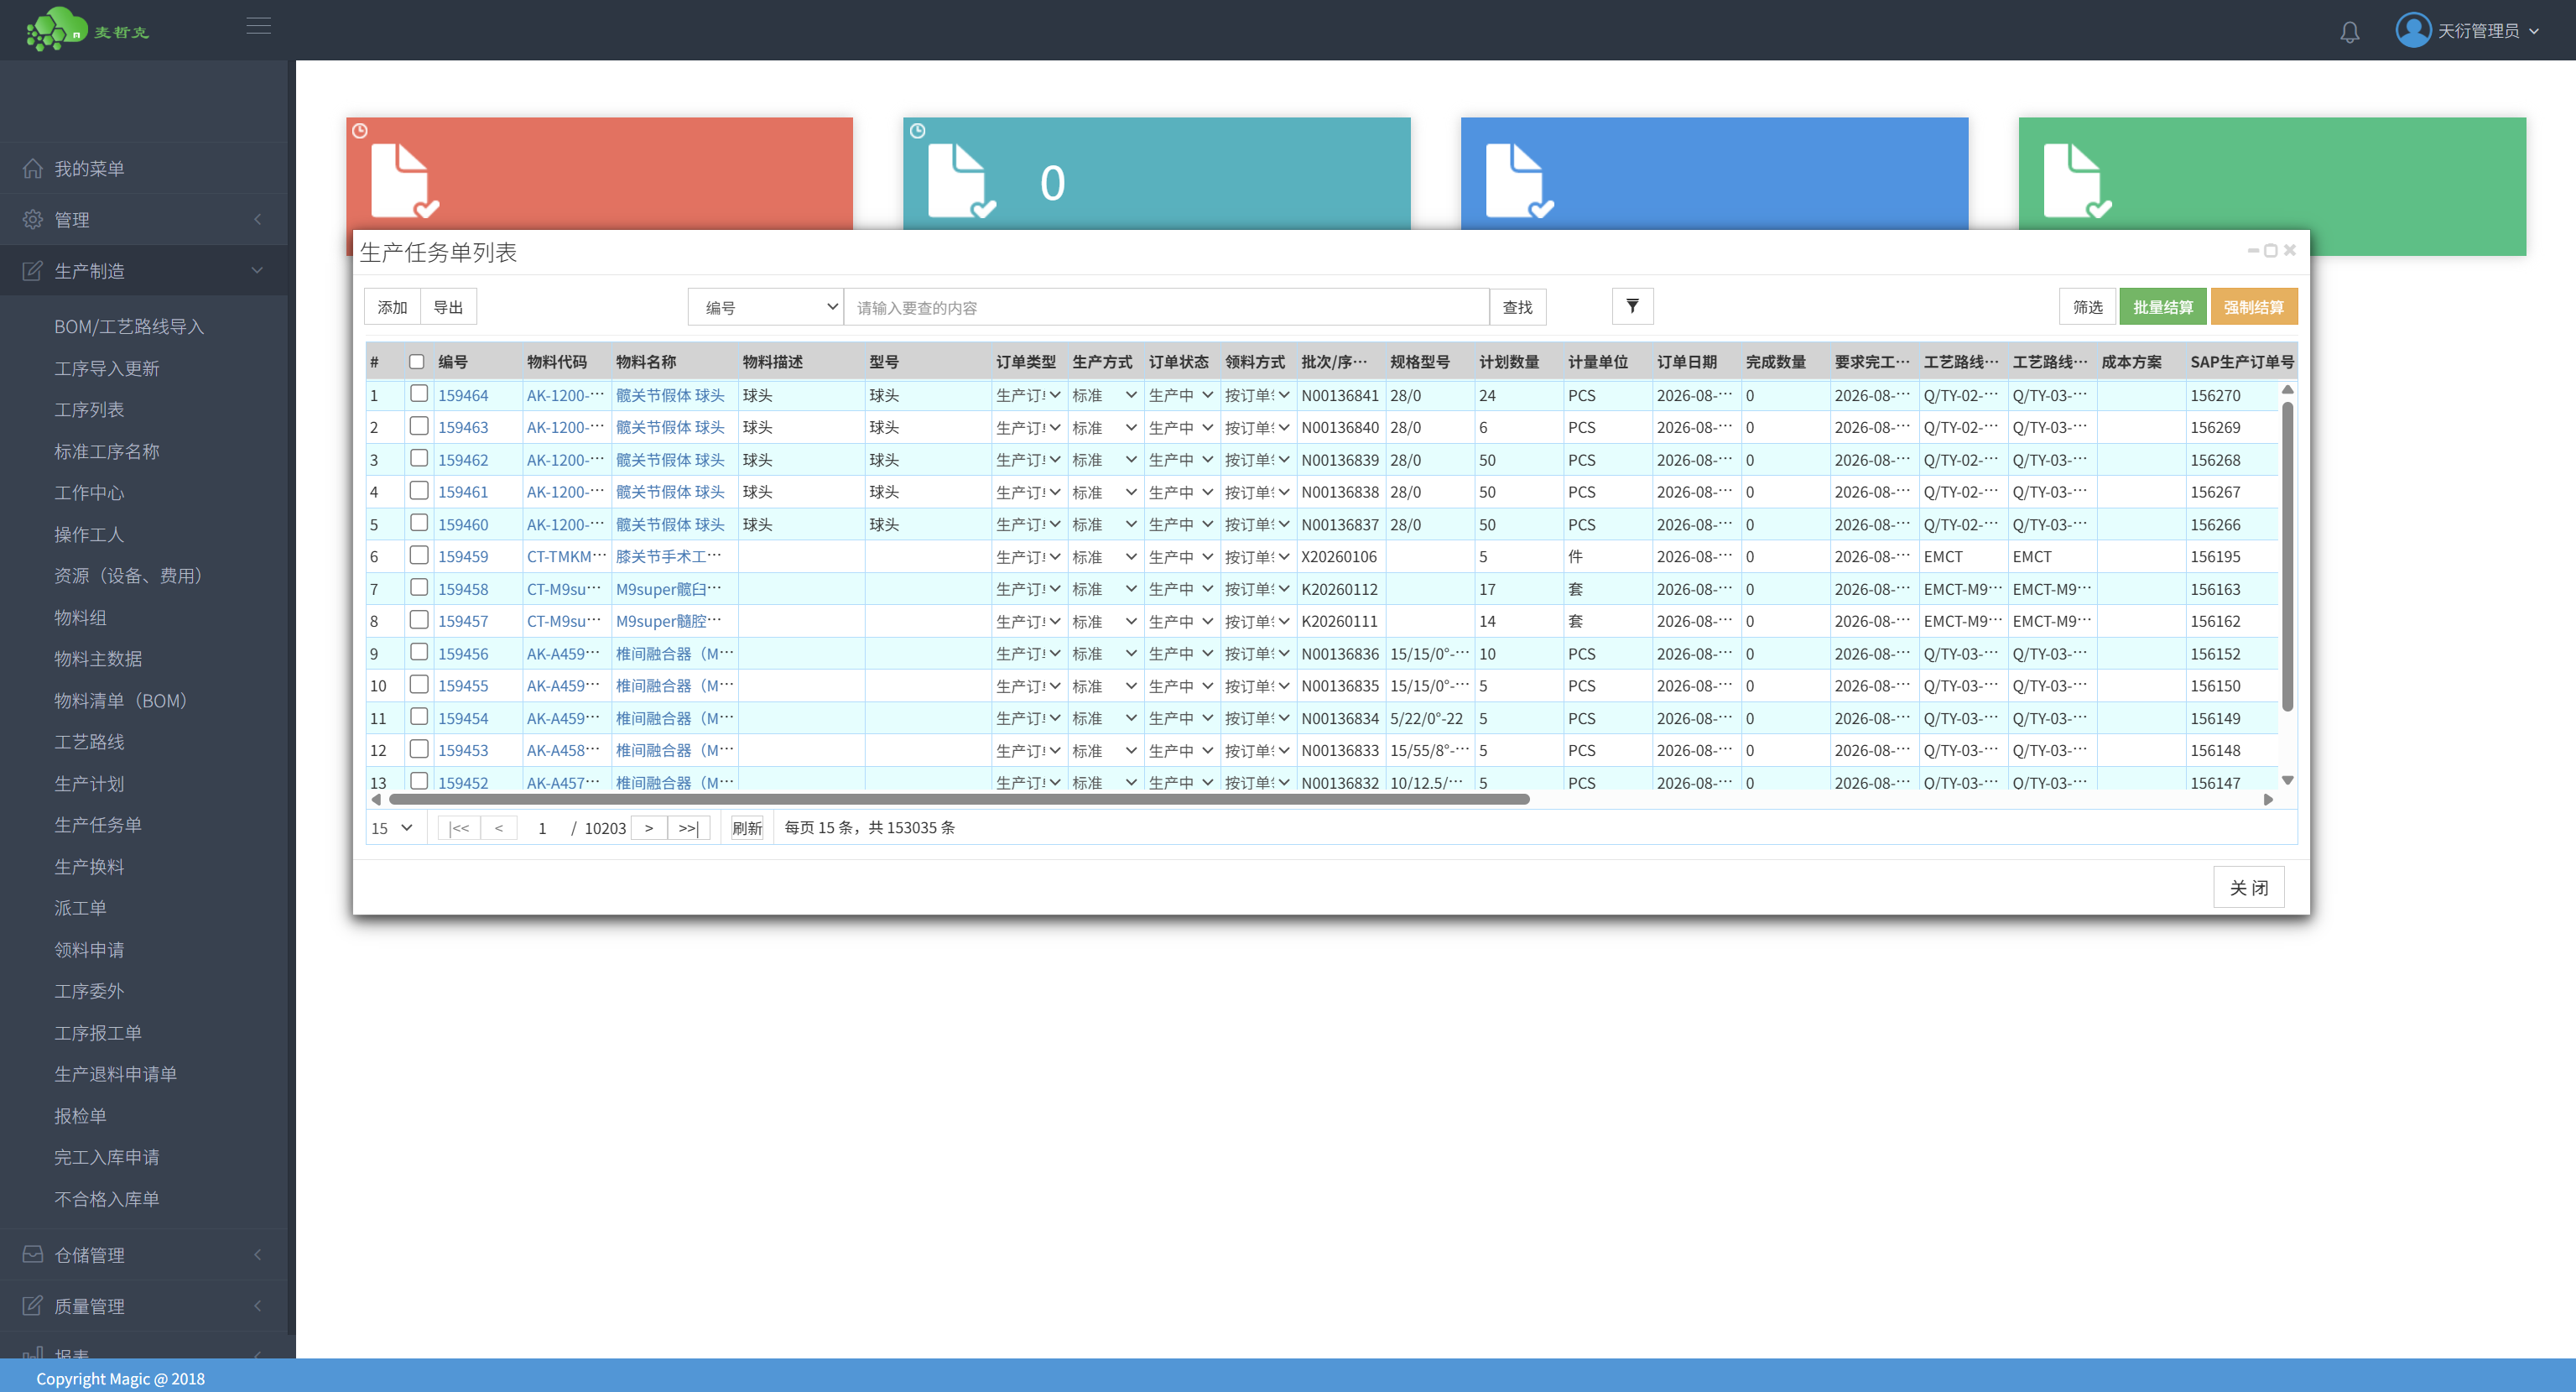
Task: Go to the previous page button
Action: coord(499,828)
